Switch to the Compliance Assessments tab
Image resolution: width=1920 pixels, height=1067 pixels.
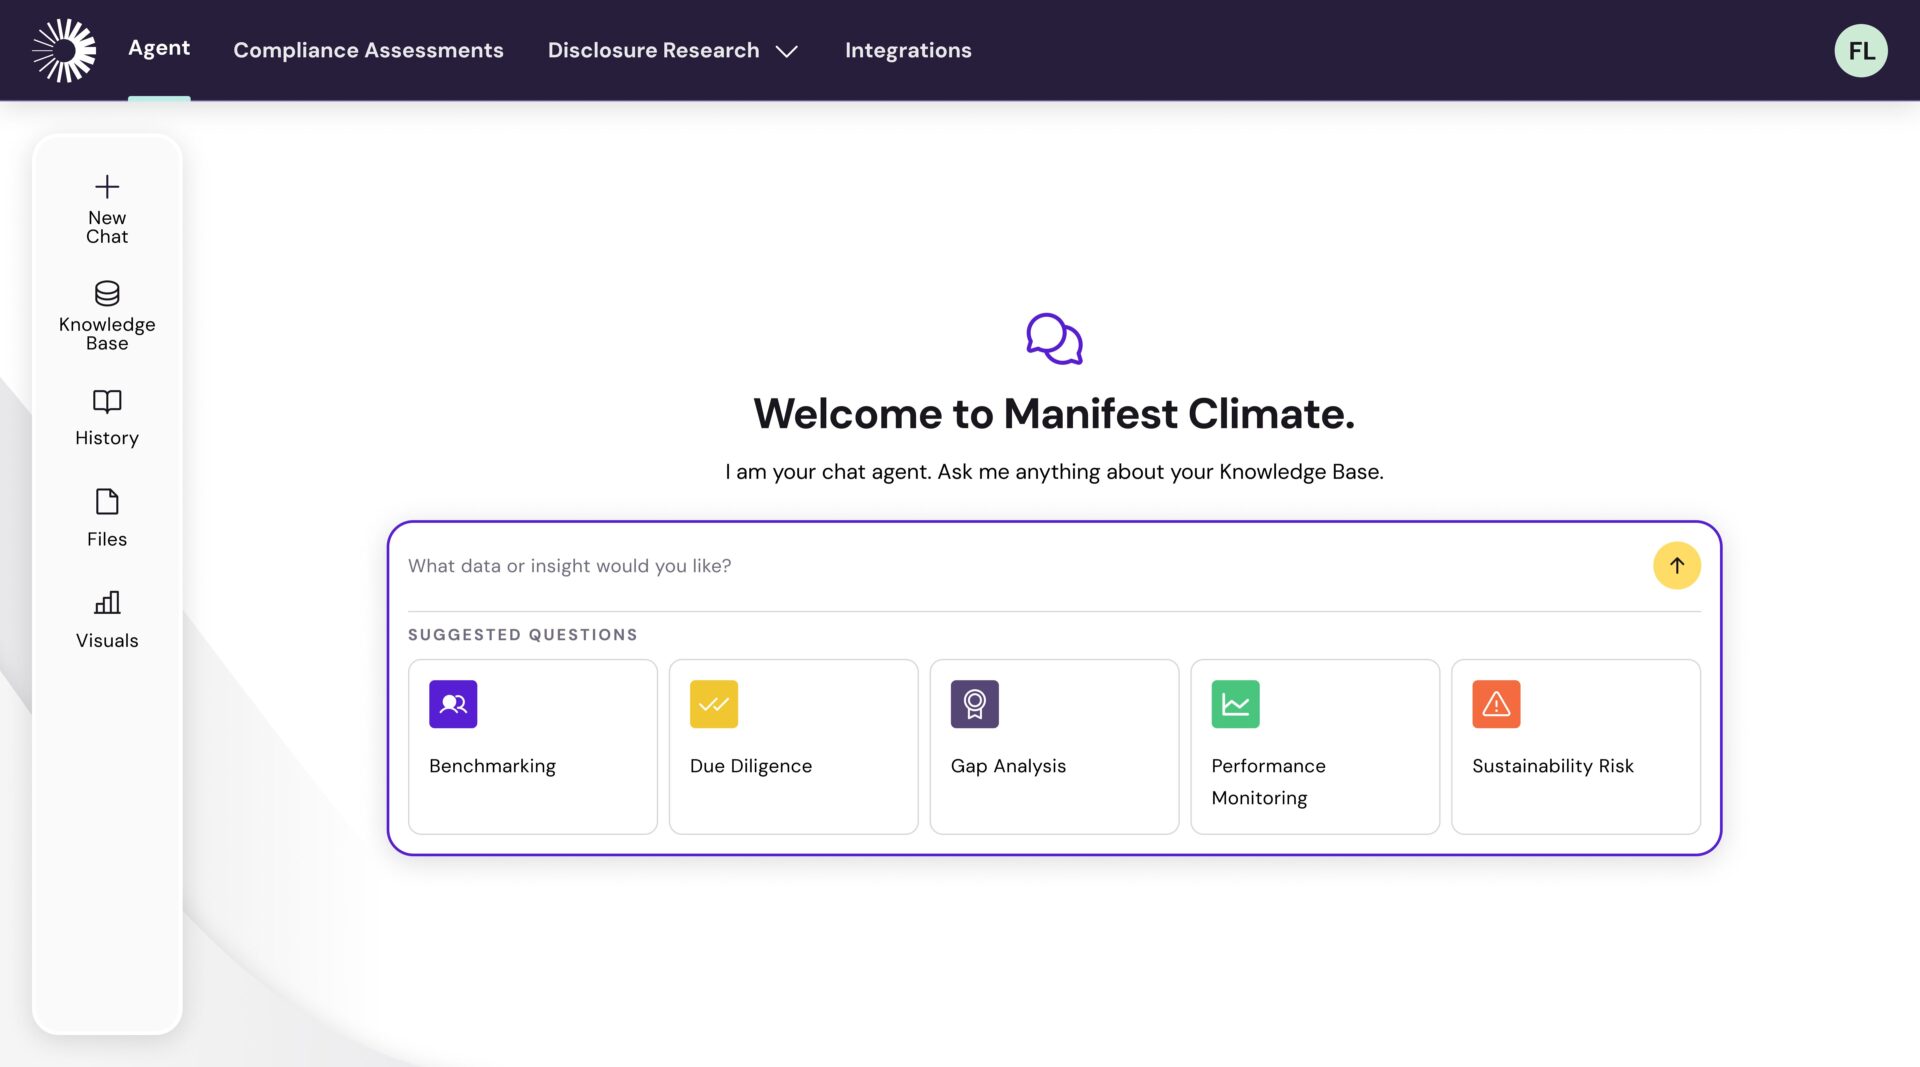click(368, 50)
